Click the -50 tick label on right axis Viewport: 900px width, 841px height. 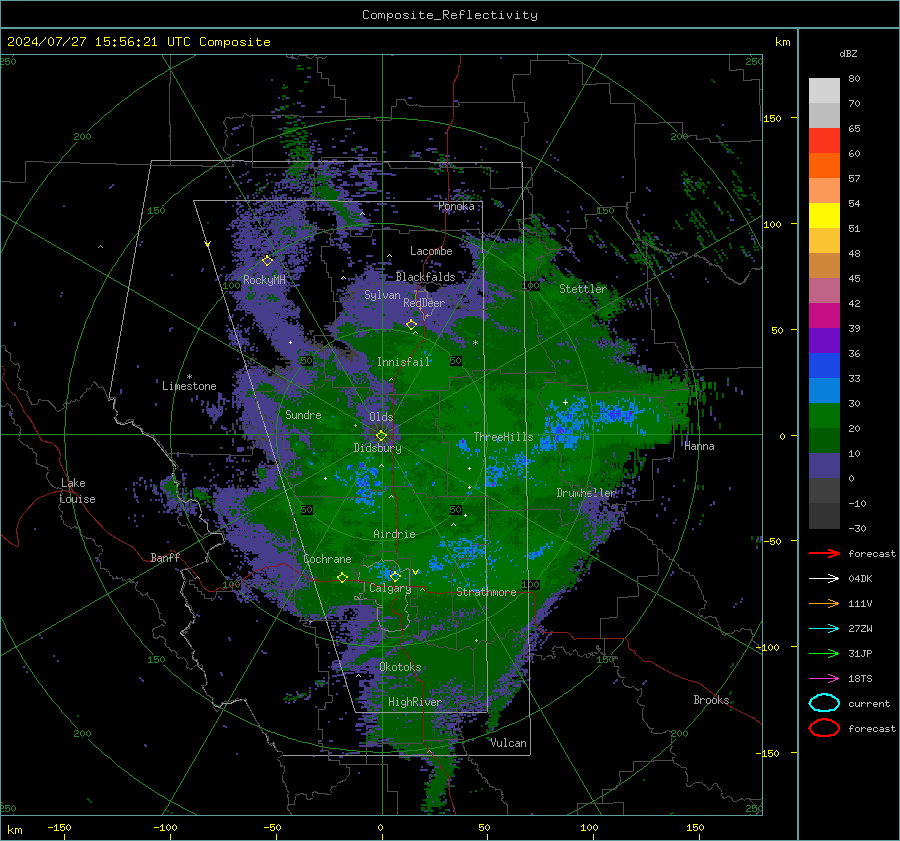point(772,541)
